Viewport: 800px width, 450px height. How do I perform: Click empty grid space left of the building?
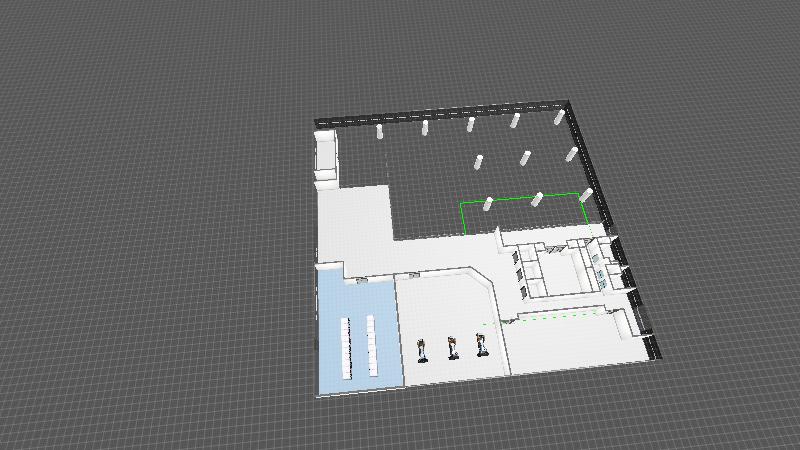150,250
